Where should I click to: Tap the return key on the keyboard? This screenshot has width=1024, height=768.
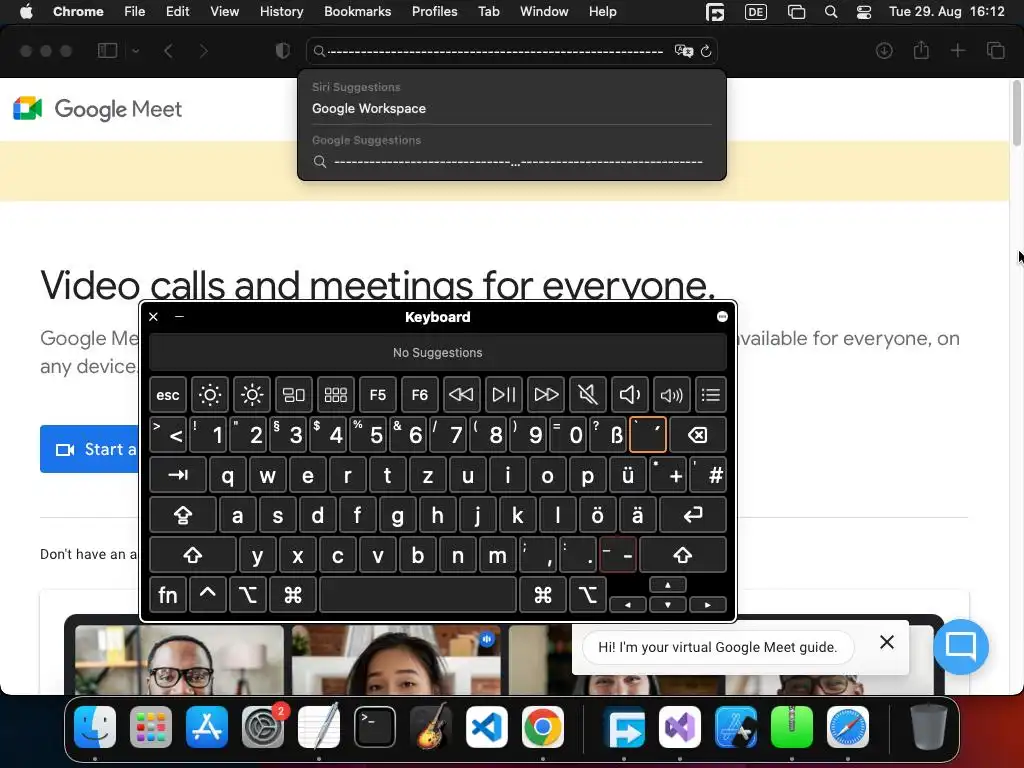pyautogui.click(x=693, y=515)
